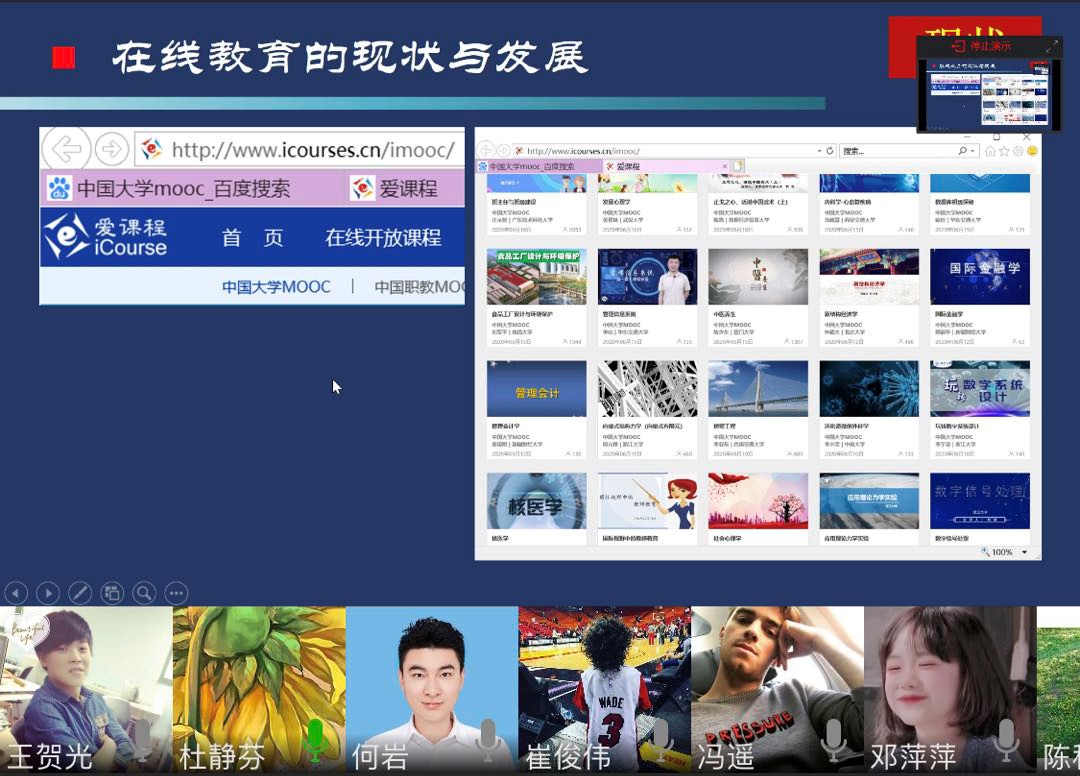1080x776 pixels.
Task: Click the 管理信息系统 course title
Action: click(x=621, y=315)
